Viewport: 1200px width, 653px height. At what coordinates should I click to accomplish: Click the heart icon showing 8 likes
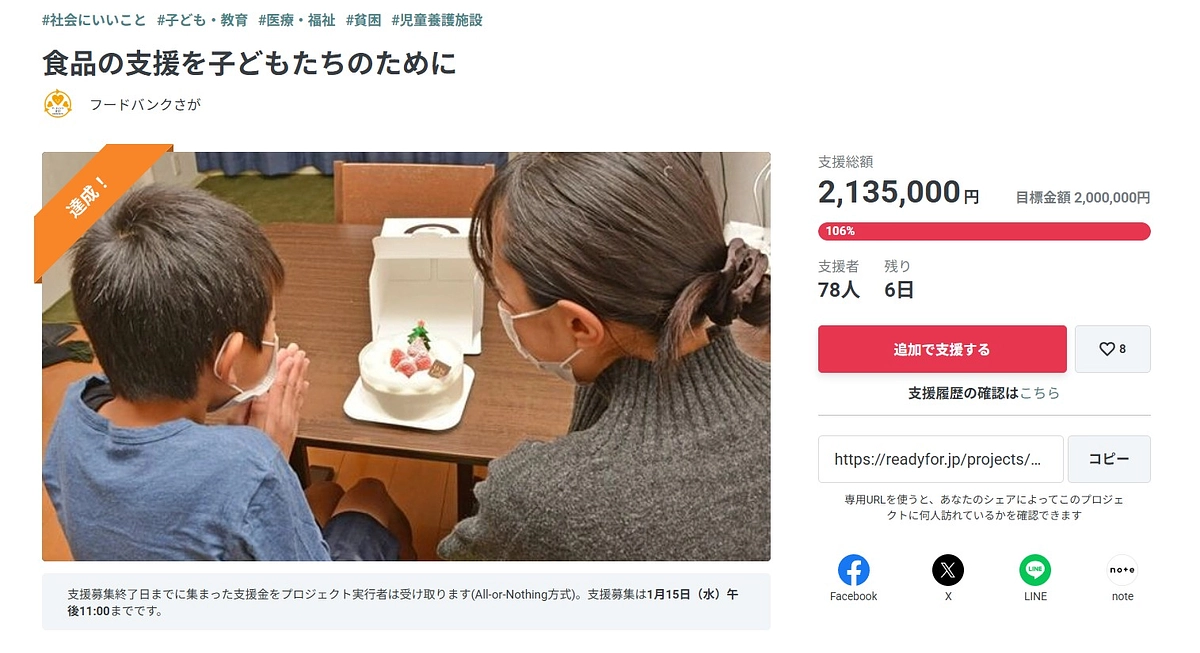tap(1112, 349)
